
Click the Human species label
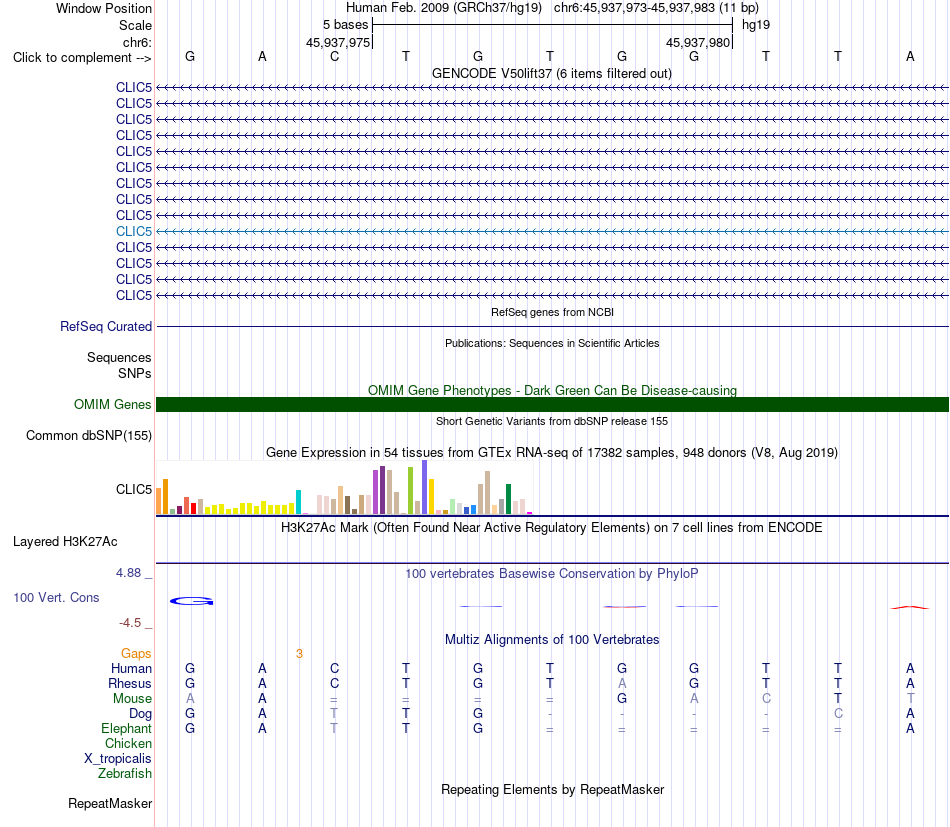131,668
